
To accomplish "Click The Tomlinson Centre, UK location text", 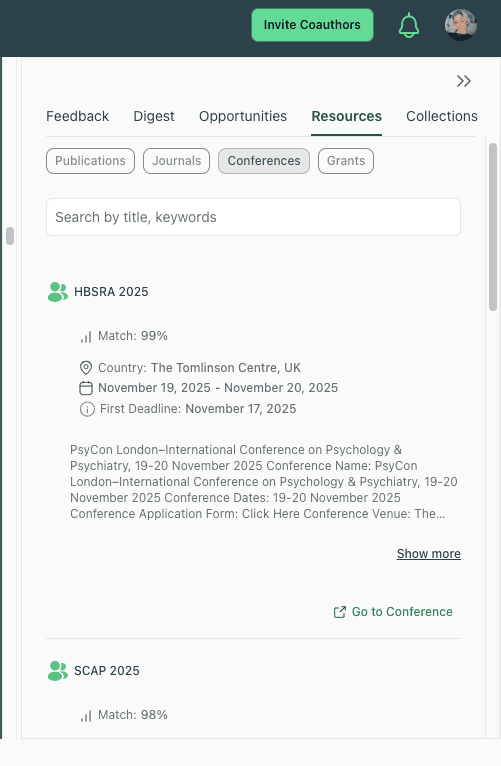I will click(226, 367).
